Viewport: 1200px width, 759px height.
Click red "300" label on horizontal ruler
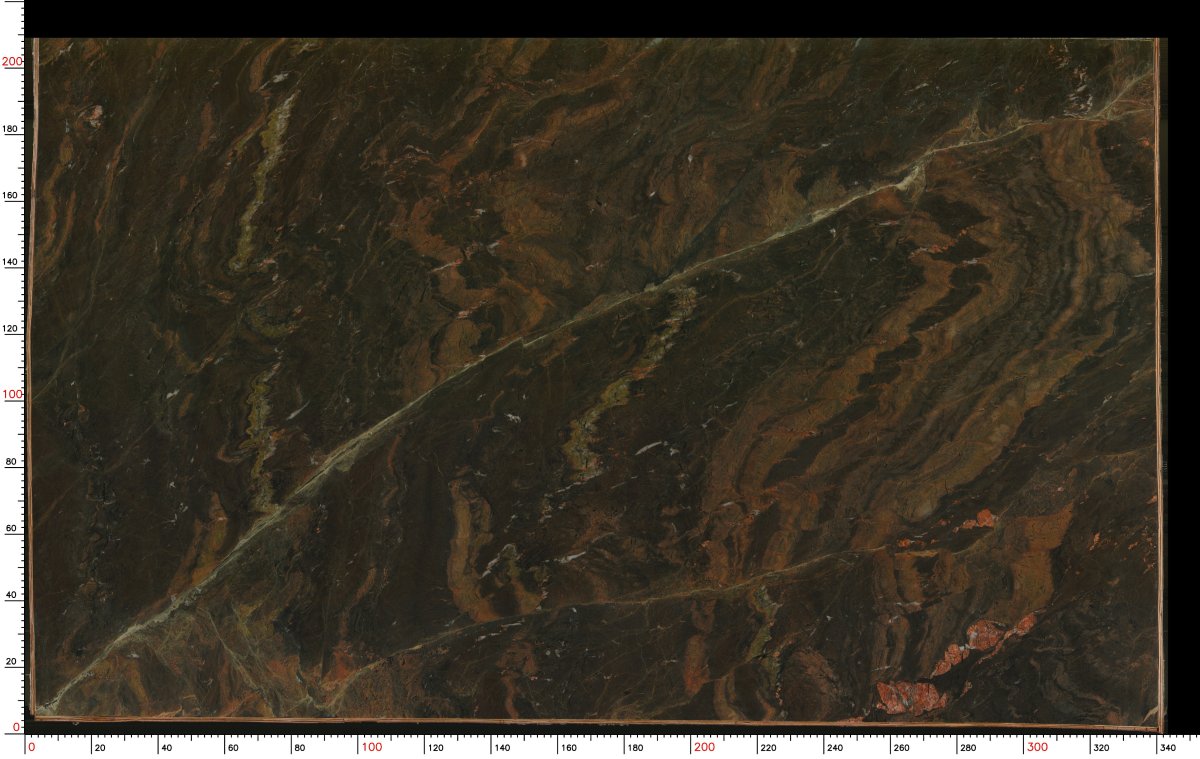[x=1037, y=747]
